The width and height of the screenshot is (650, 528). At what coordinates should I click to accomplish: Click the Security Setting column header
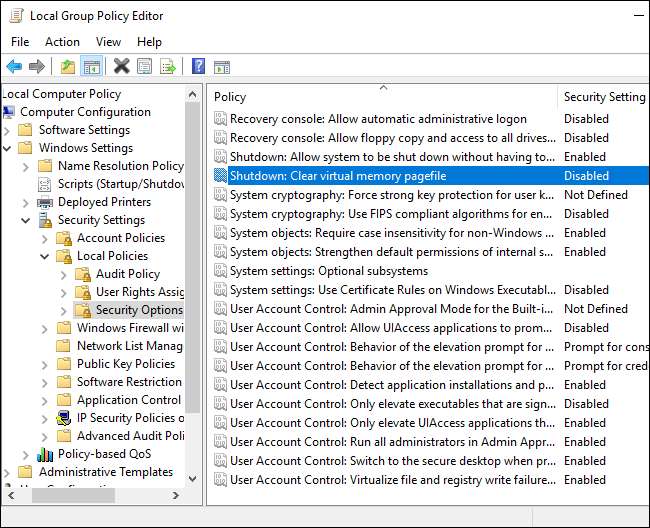[x=604, y=97]
